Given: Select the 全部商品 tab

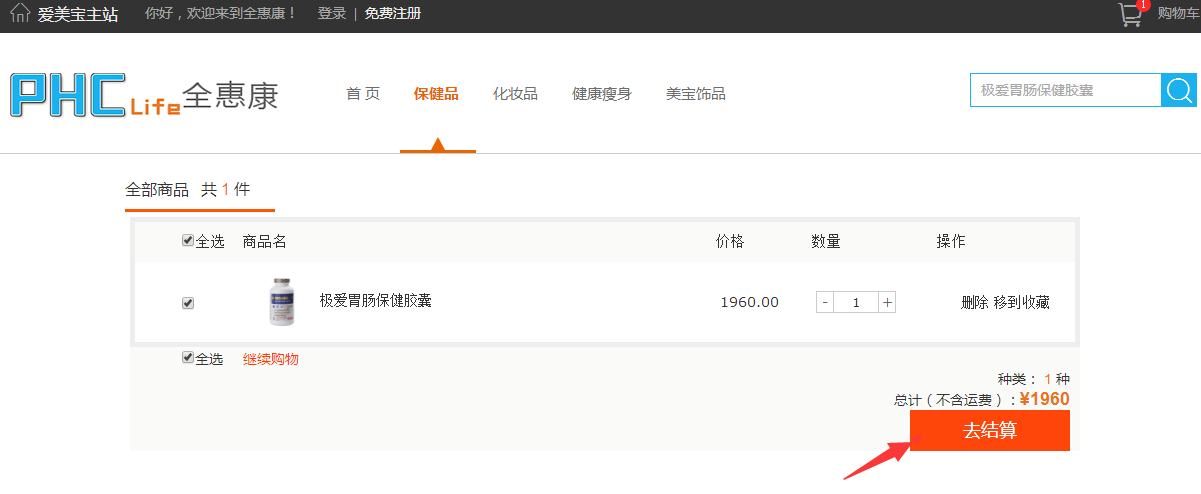Looking at the screenshot, I should click(157, 190).
